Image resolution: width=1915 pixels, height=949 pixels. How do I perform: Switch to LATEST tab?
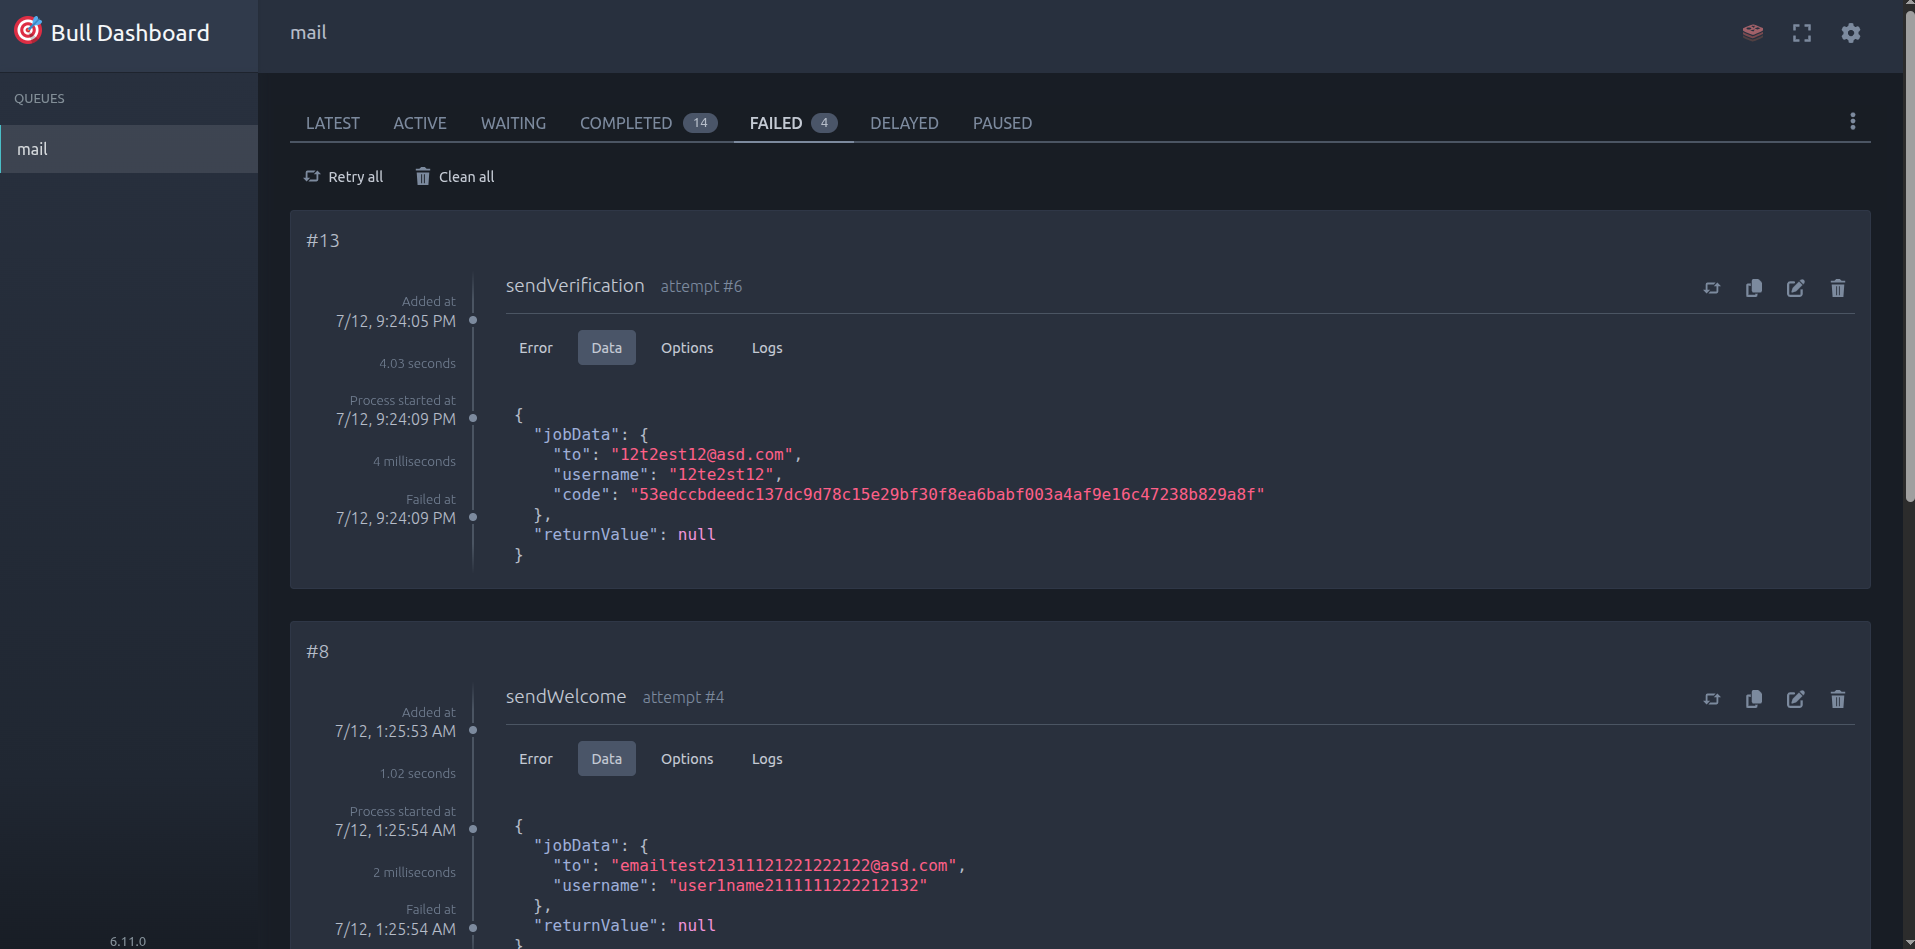[x=333, y=123]
